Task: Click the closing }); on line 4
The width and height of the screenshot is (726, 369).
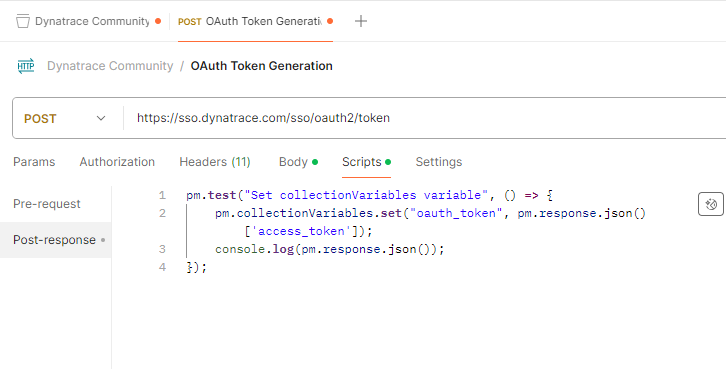Action: (196, 268)
